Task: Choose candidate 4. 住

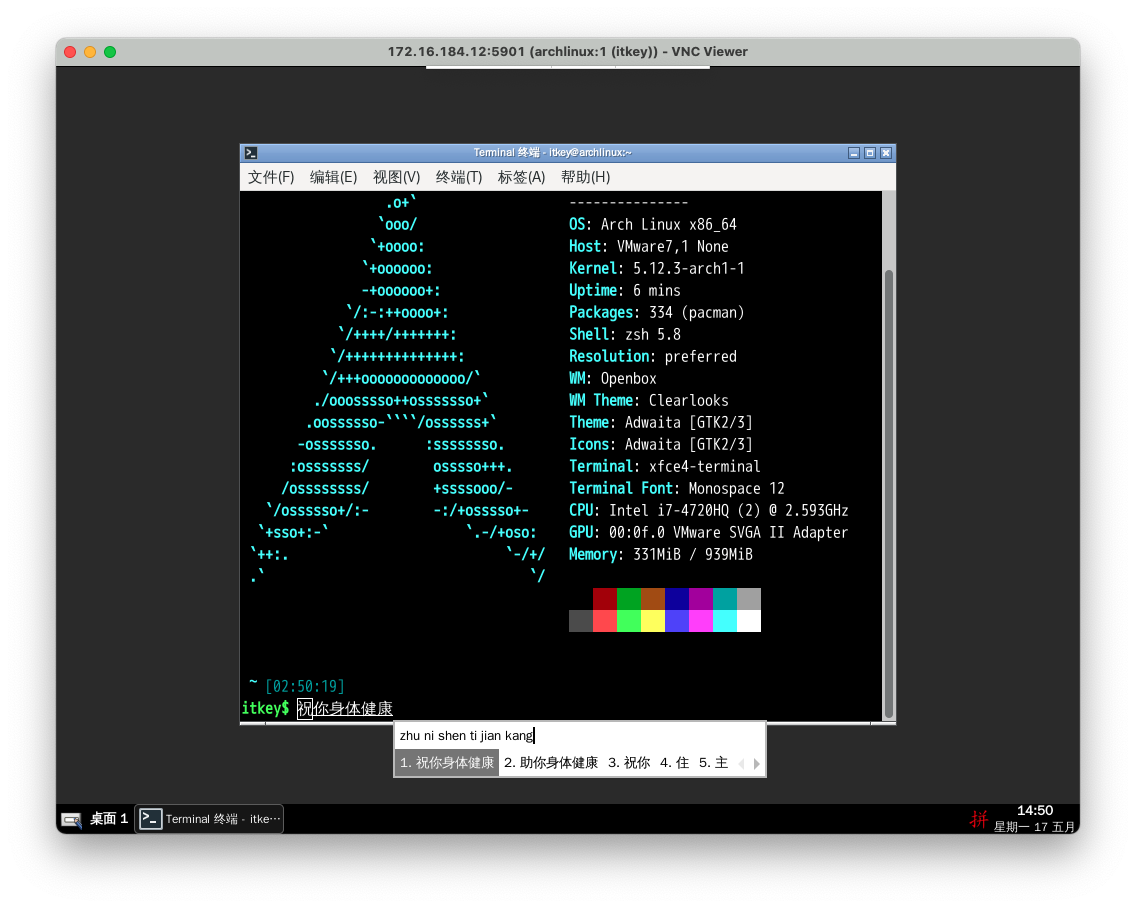Action: [x=674, y=763]
